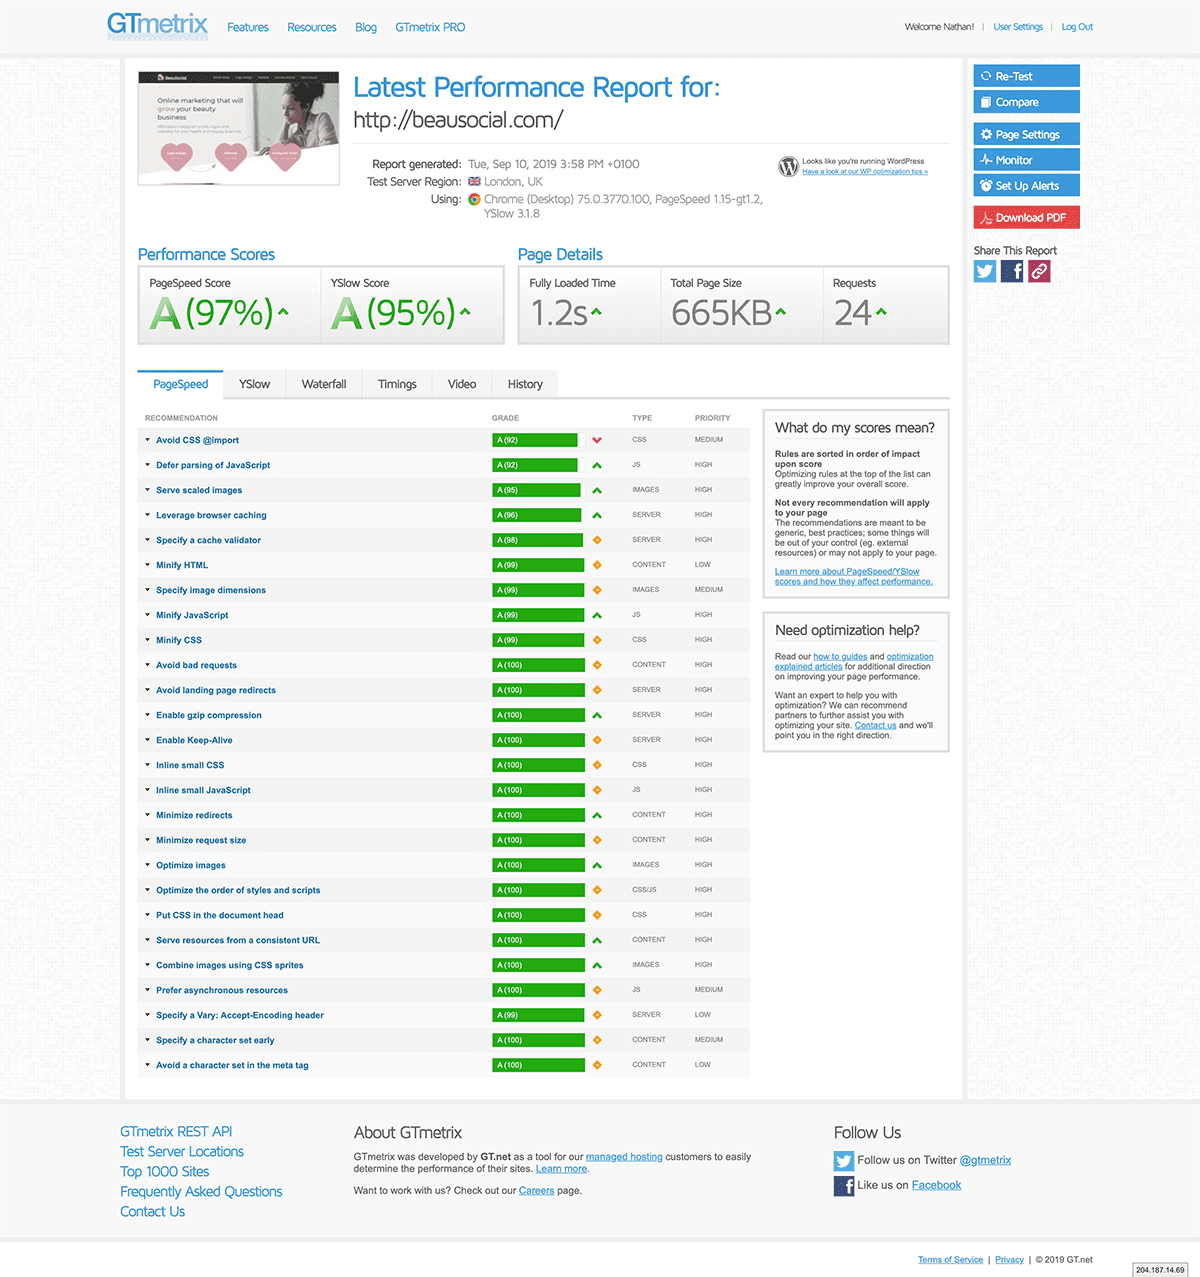Image resolution: width=1200 pixels, height=1277 pixels.
Task: Click orange diamond for Specify a cache validator
Action: 597,540
